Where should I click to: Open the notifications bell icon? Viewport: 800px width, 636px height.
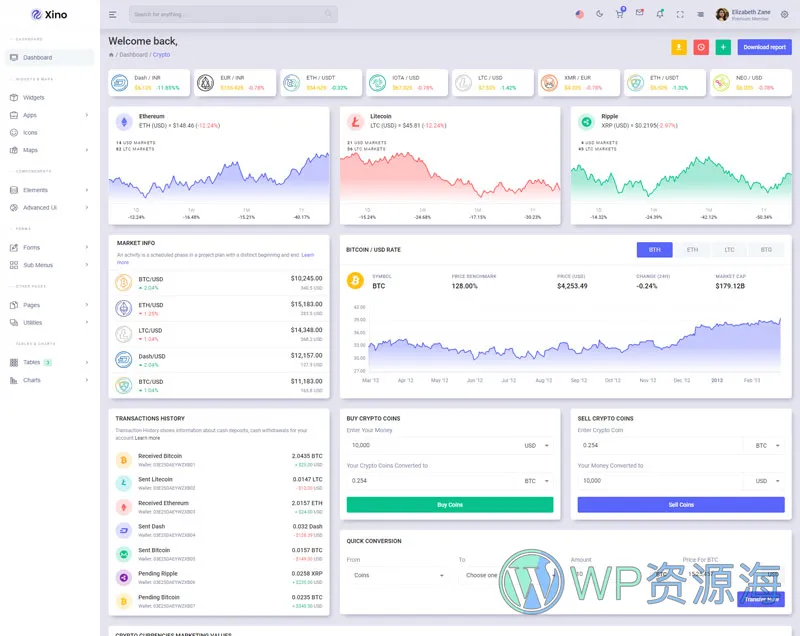[660, 14]
